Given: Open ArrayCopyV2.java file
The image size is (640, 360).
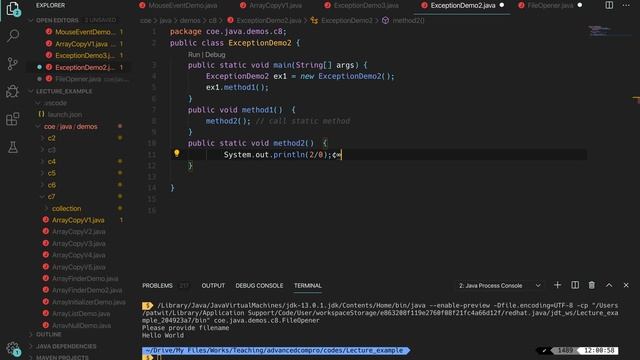Looking at the screenshot, I should [79, 232].
